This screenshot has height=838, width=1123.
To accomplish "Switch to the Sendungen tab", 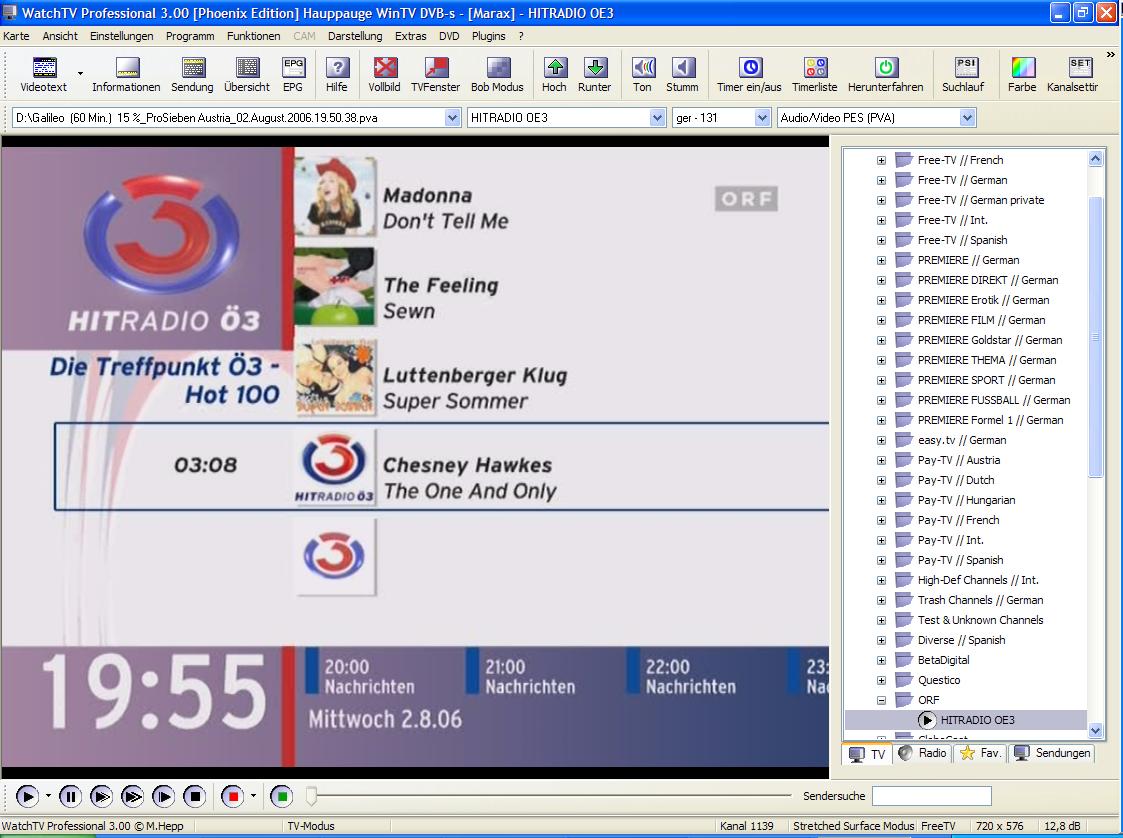I will point(1052,753).
